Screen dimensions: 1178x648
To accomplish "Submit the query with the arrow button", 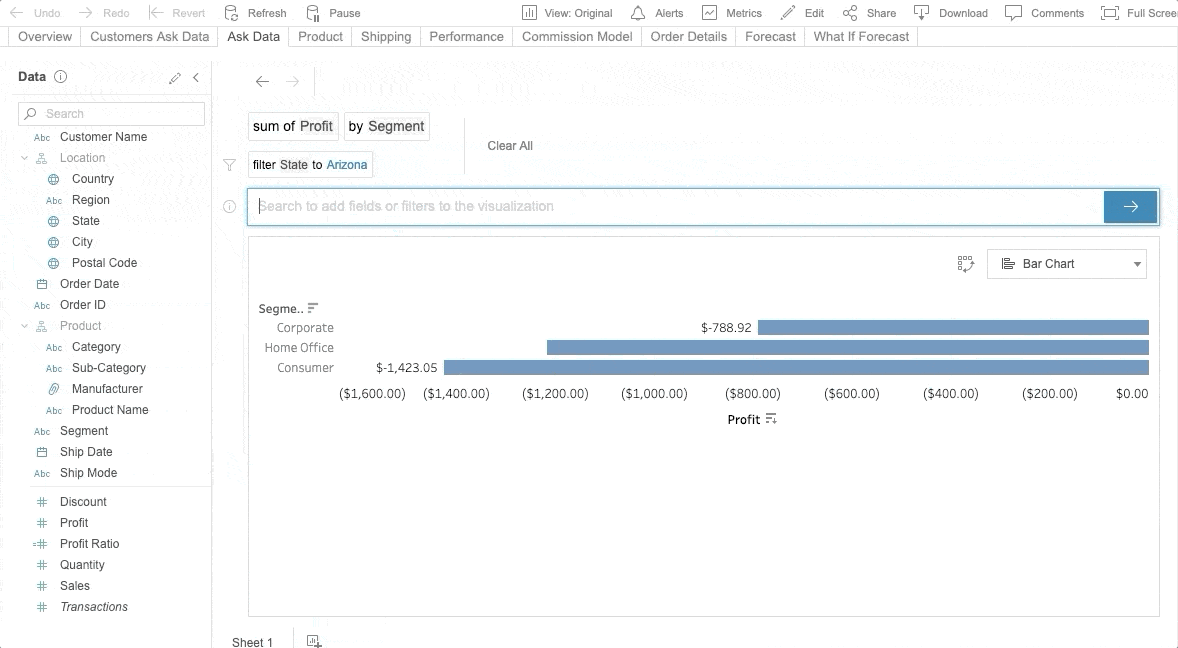I will [x=1130, y=207].
